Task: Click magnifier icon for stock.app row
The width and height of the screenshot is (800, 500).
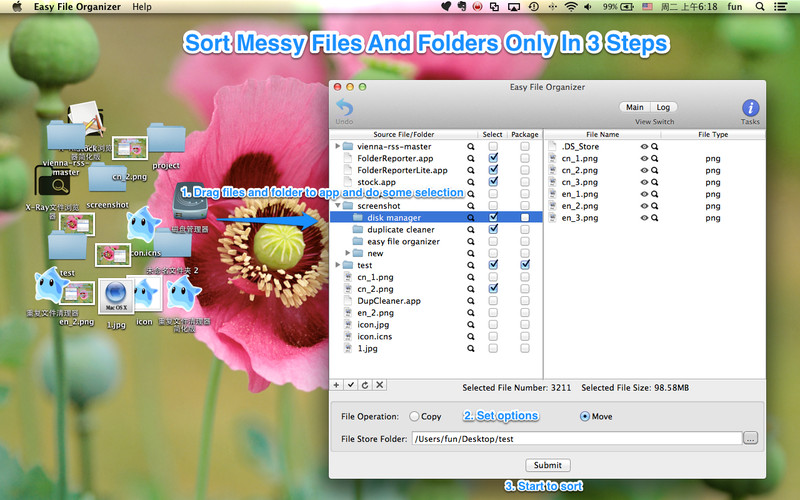Action: pyautogui.click(x=471, y=182)
